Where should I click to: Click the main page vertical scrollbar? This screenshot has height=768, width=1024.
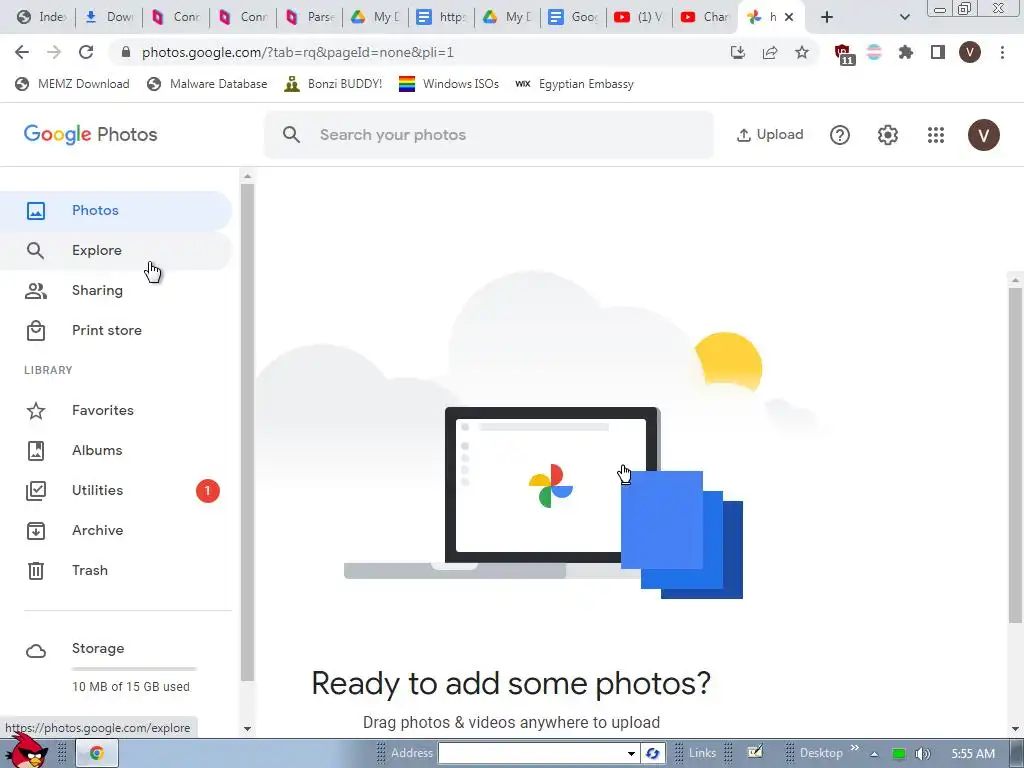1015,454
